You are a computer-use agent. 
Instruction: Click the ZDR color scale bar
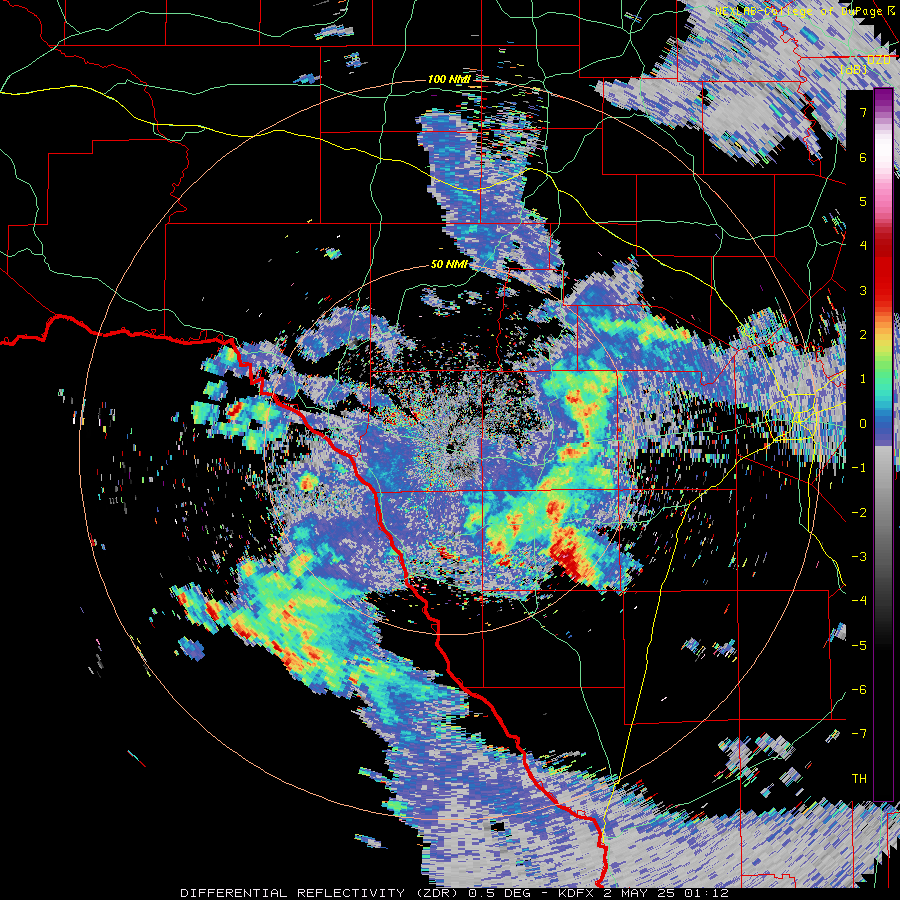[883, 445]
